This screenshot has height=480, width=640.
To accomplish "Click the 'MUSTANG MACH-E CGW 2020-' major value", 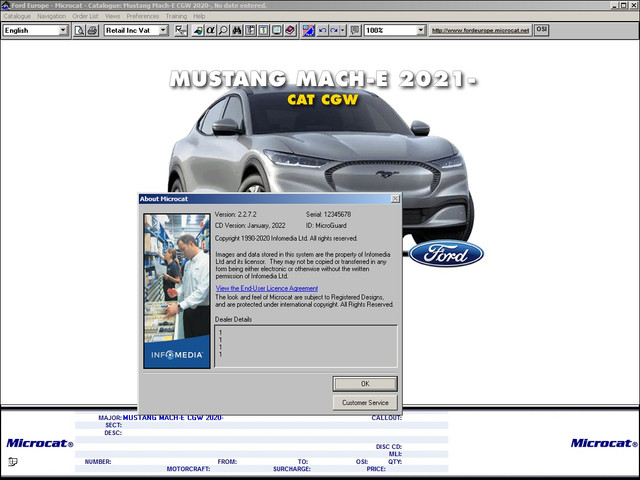I will coord(173,418).
